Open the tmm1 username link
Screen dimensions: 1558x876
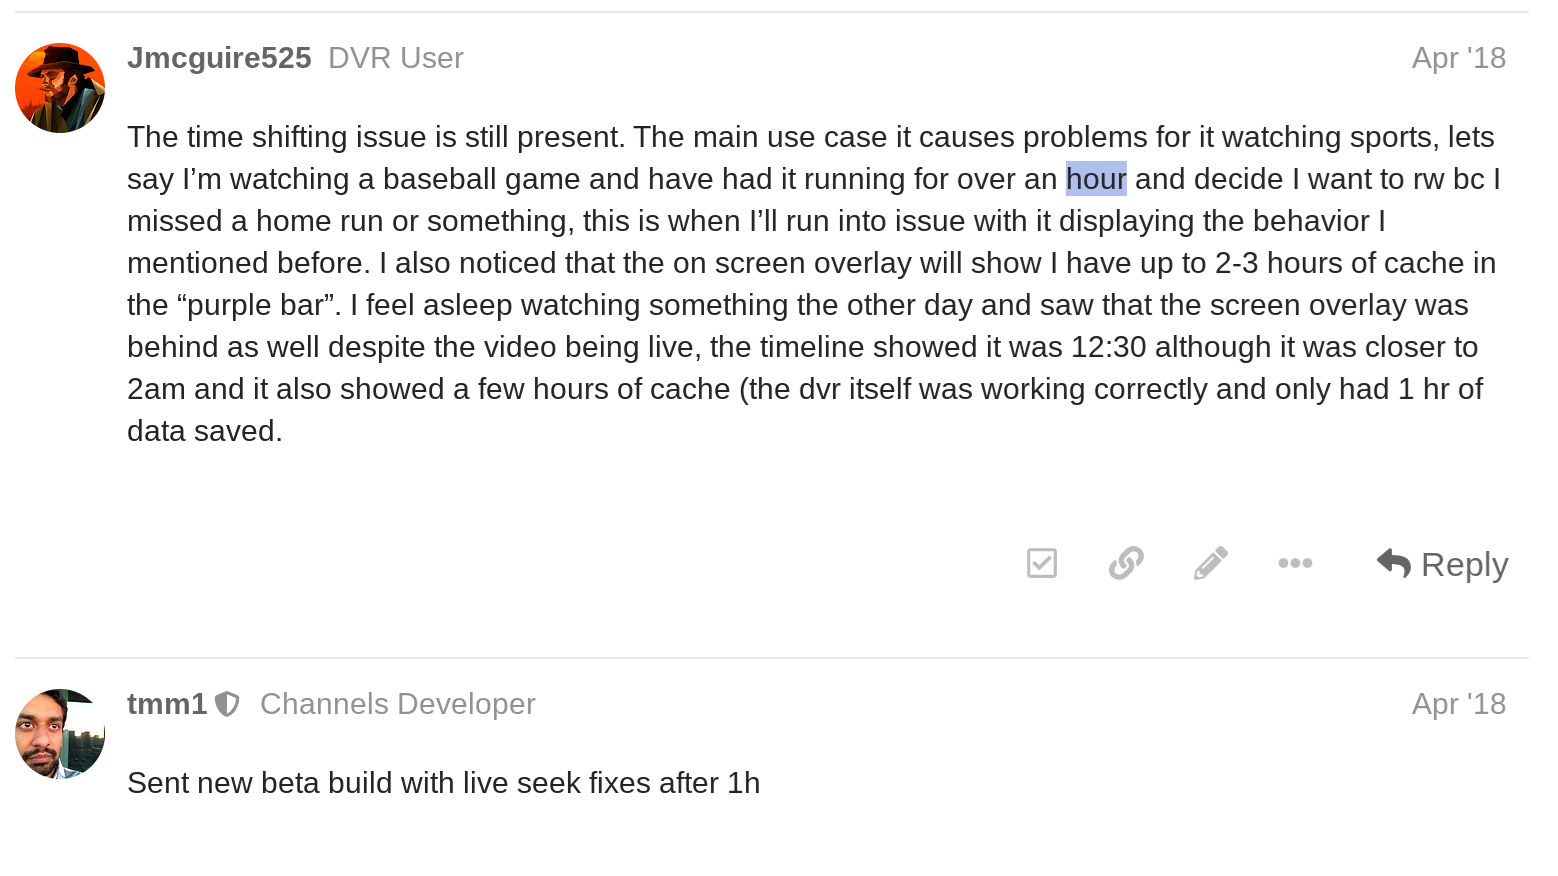(x=167, y=704)
